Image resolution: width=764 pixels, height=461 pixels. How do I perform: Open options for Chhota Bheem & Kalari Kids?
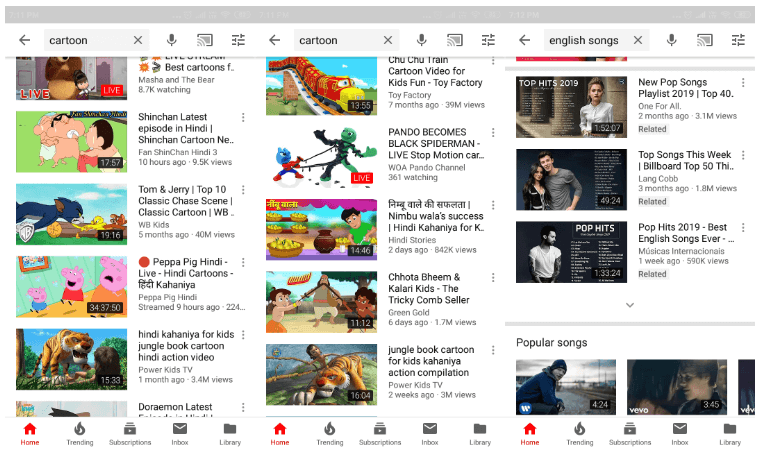[x=493, y=278]
